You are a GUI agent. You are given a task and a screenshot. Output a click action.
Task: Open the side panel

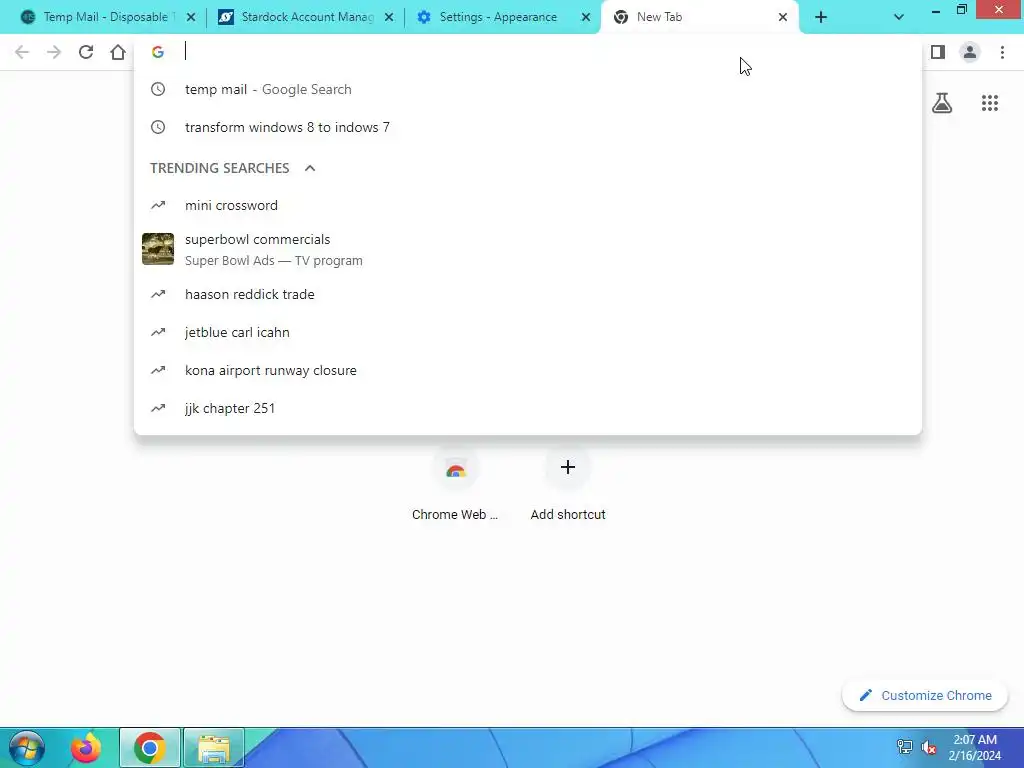(938, 52)
